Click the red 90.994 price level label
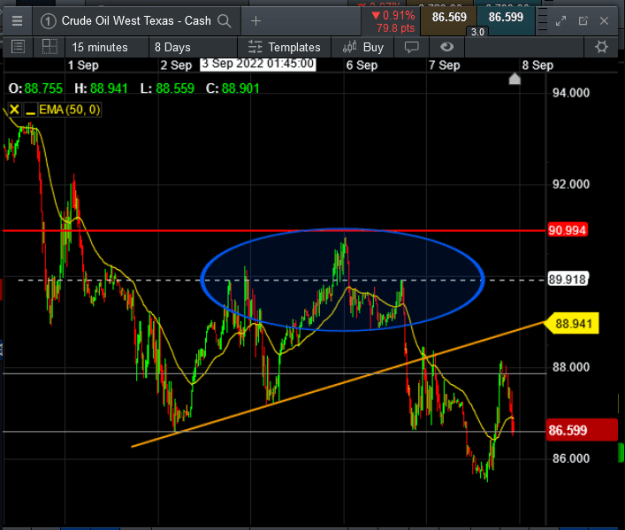The image size is (625, 530). [567, 230]
